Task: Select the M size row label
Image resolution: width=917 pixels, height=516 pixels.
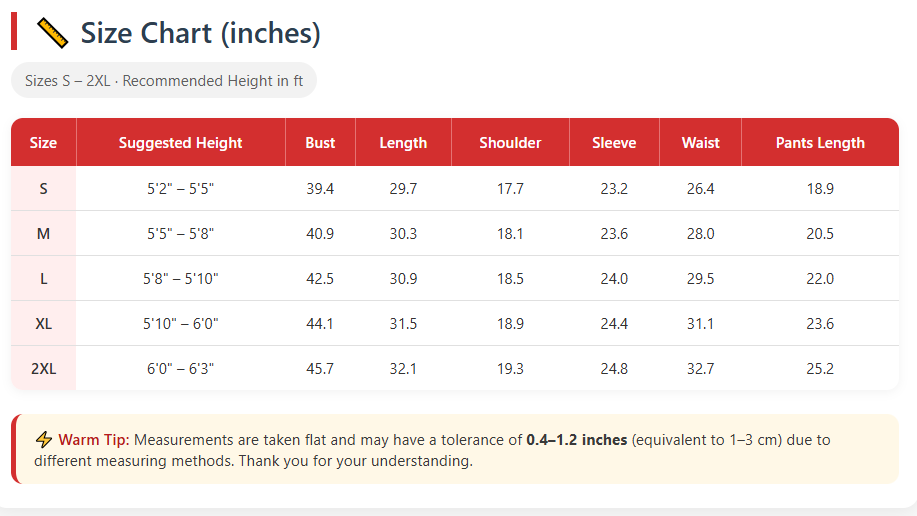Action: click(43, 234)
